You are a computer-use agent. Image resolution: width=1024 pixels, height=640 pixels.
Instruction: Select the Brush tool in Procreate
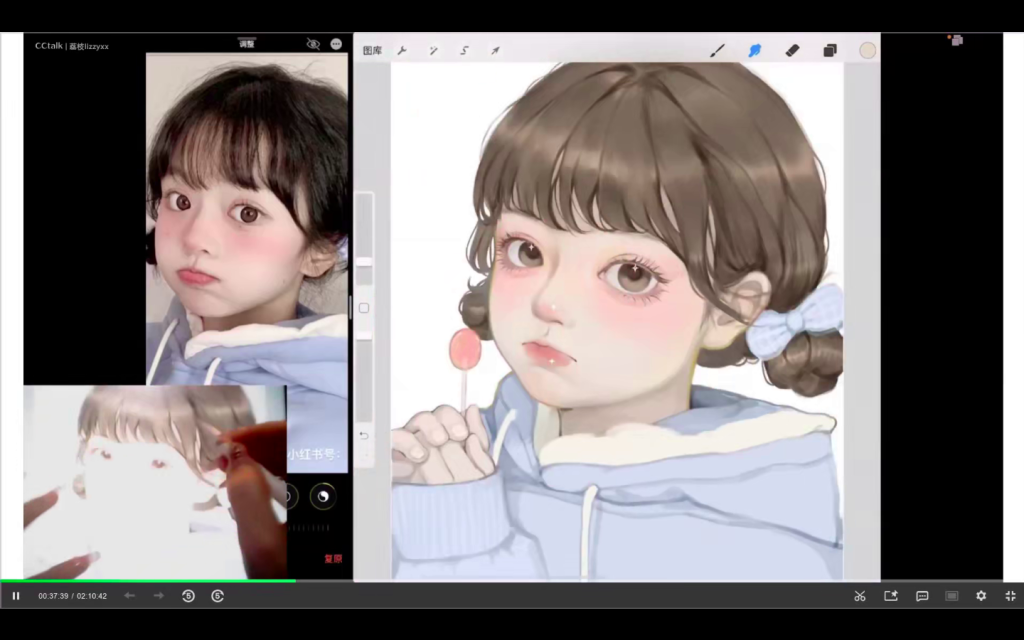click(x=717, y=50)
